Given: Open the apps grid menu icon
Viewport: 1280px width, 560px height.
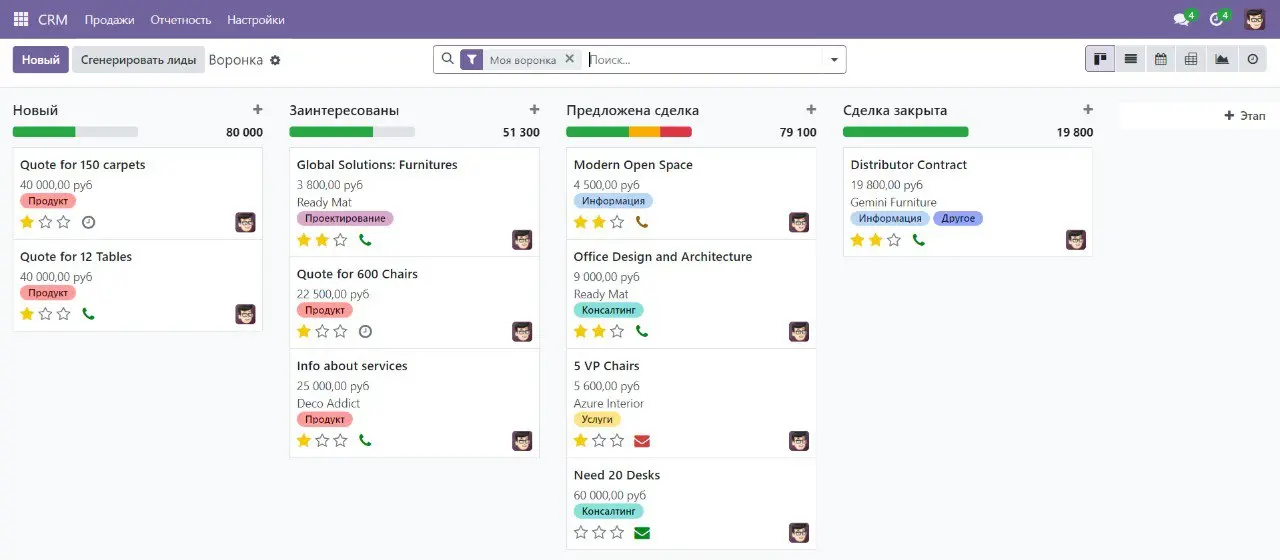Looking at the screenshot, I should pyautogui.click(x=21, y=19).
